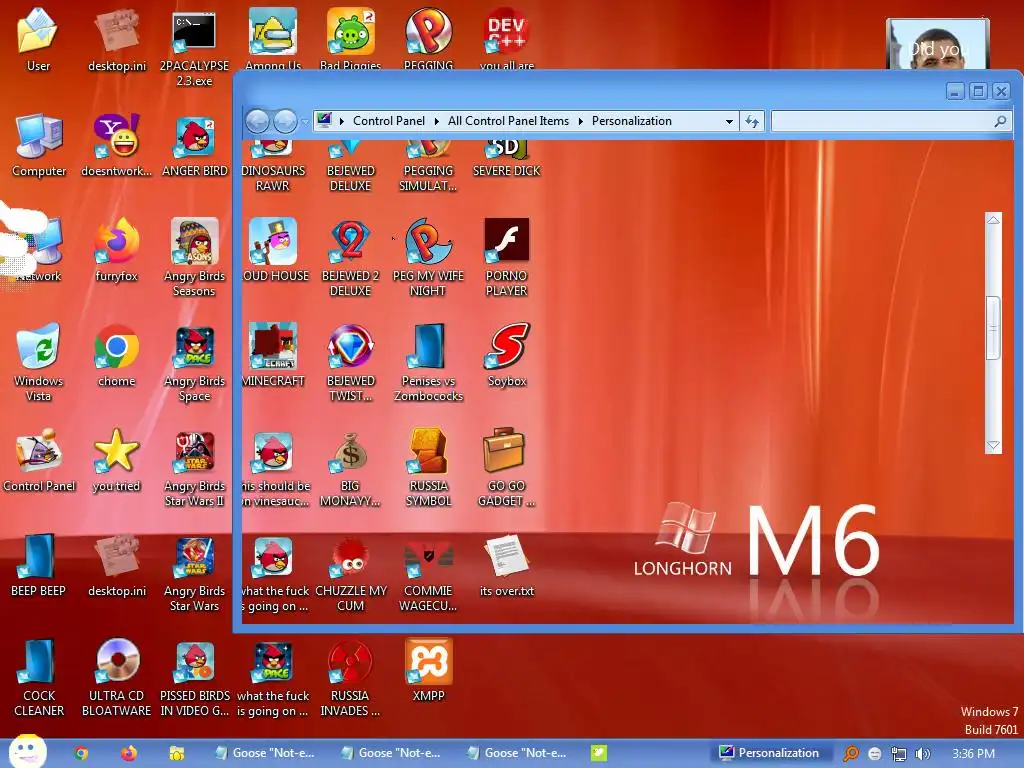The image size is (1024, 768).
Task: Open the BEJEWED TWIST gem icon
Action: 350,362
